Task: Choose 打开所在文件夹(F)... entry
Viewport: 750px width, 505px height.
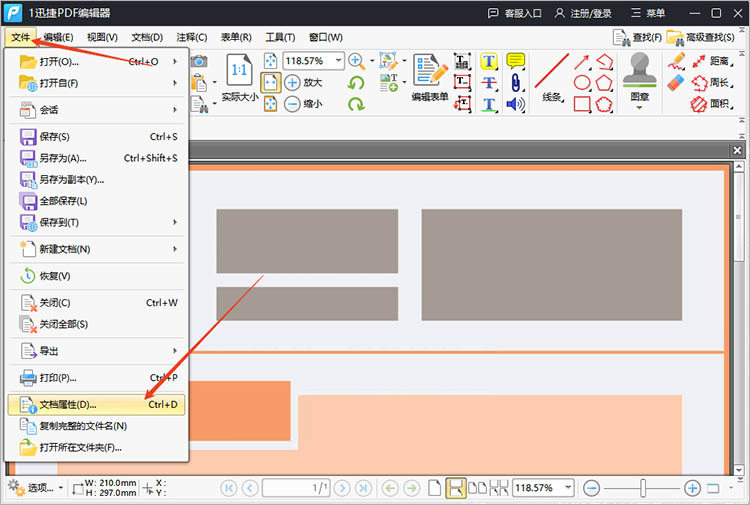Action: [x=97, y=448]
